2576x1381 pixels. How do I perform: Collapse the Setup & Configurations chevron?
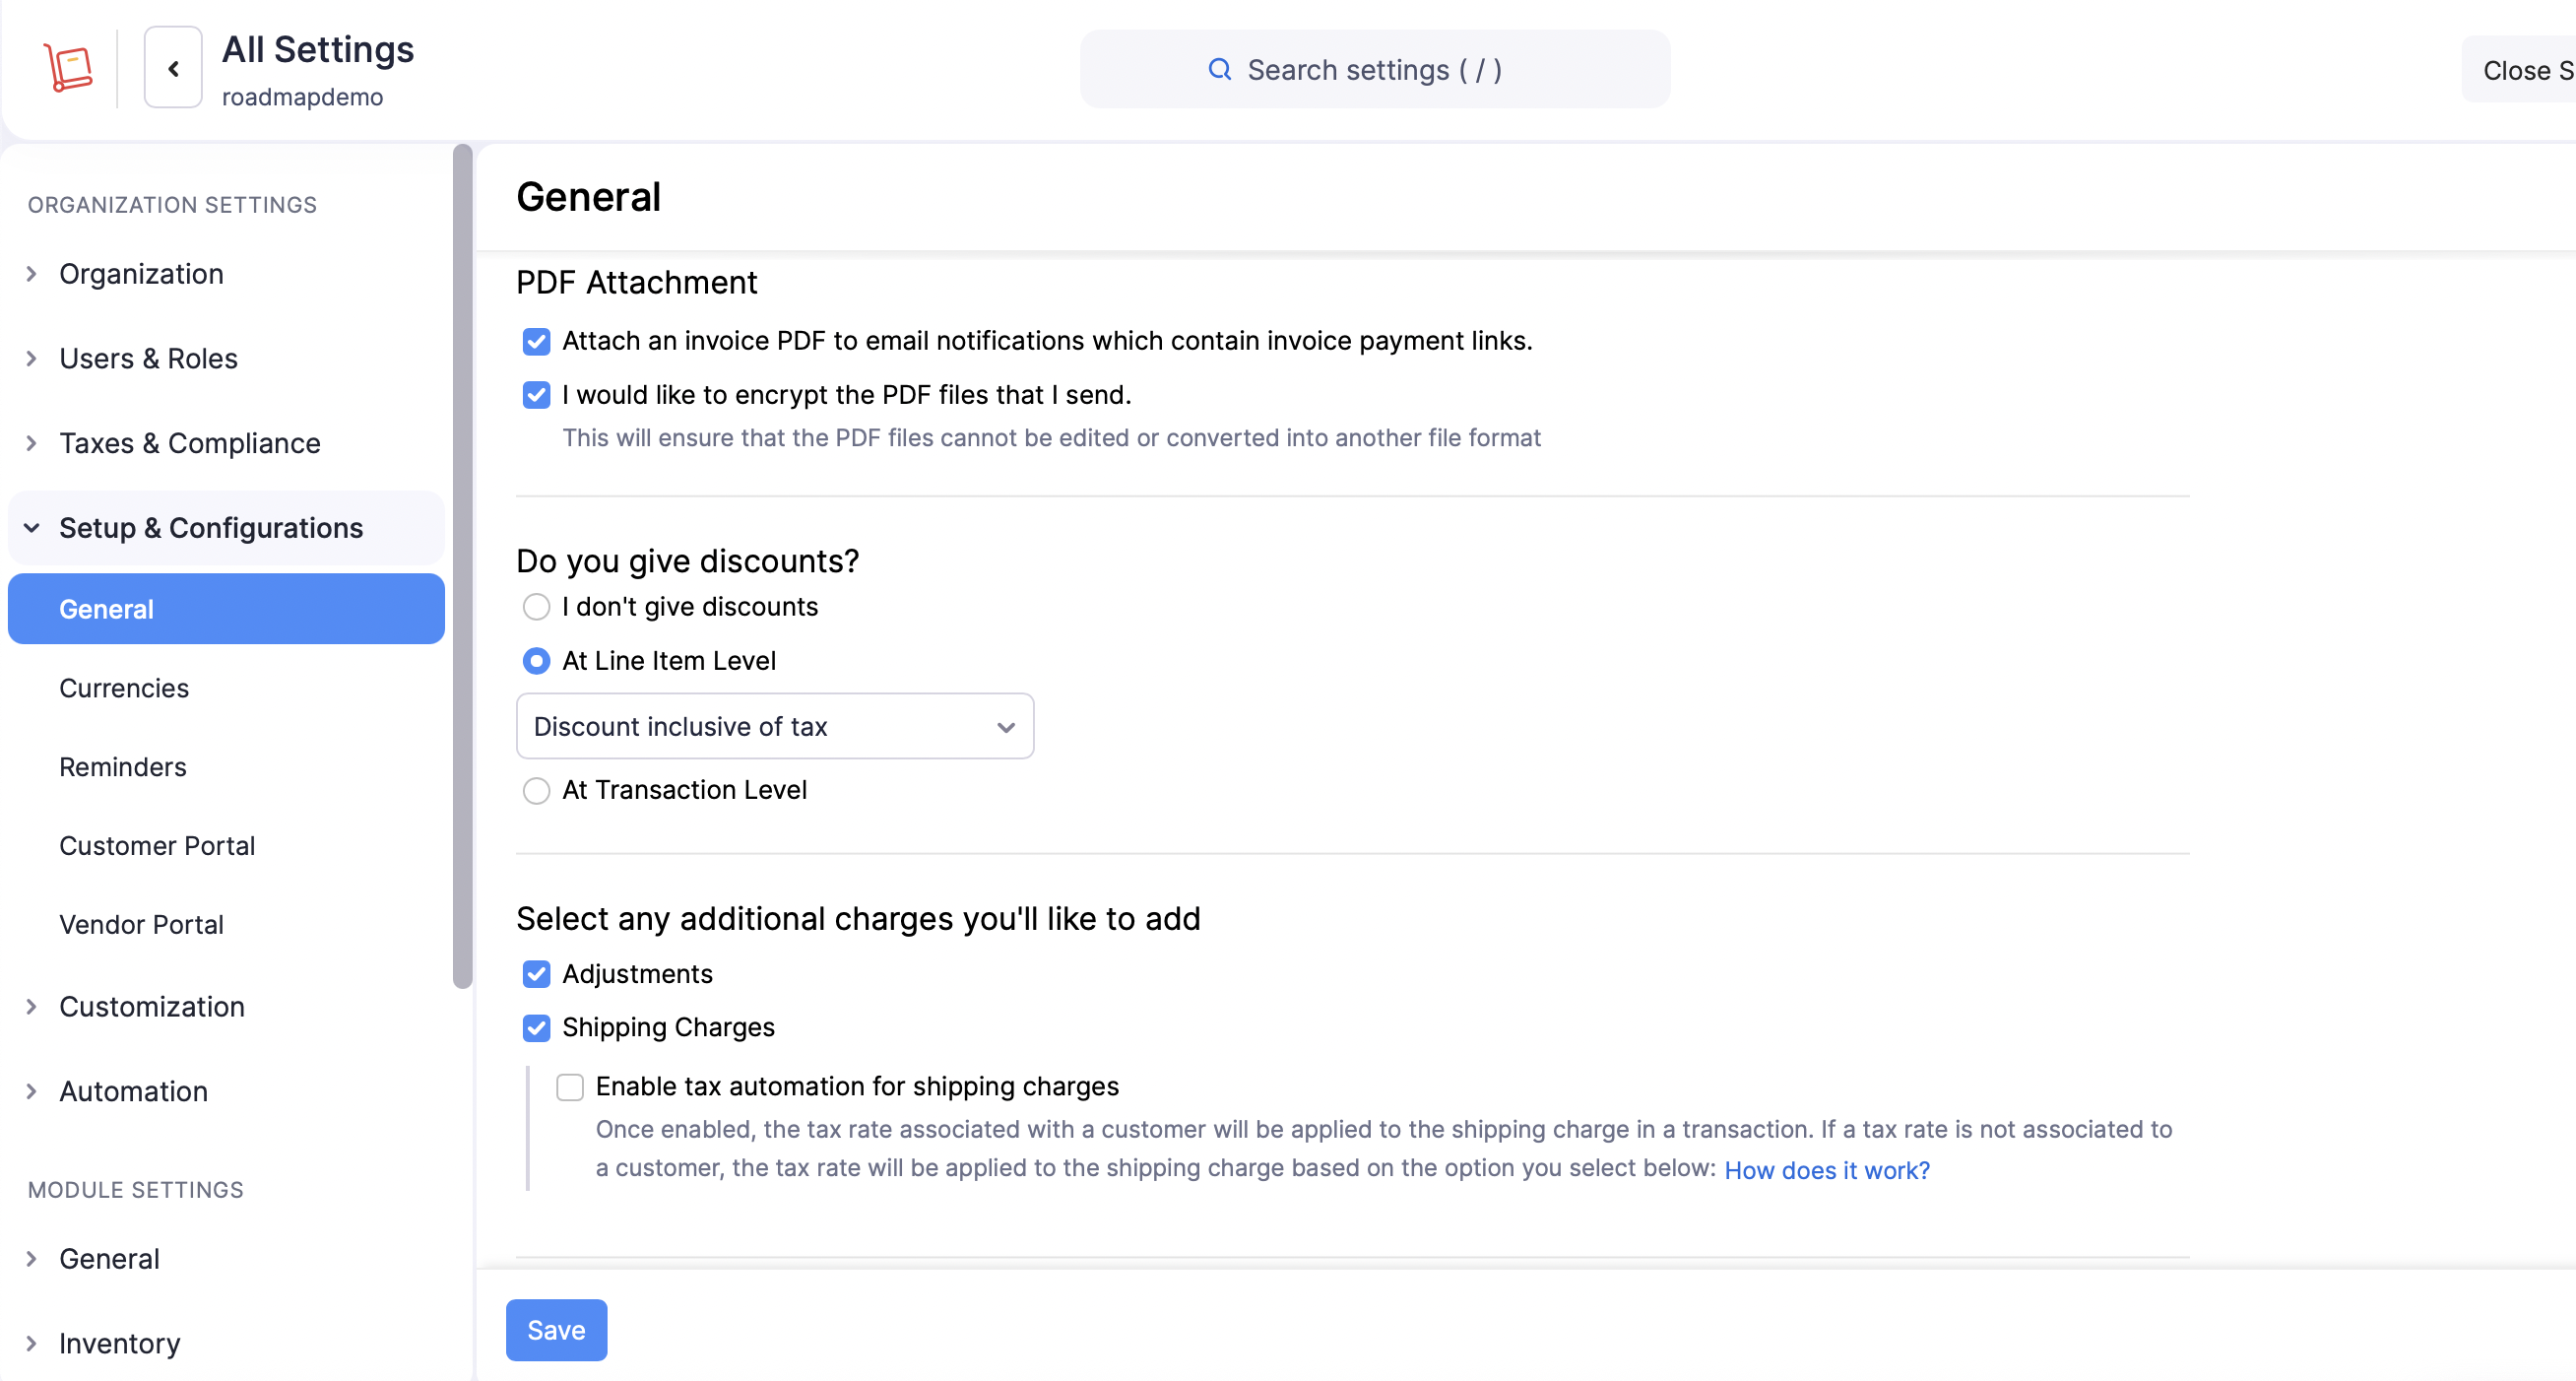[x=32, y=528]
